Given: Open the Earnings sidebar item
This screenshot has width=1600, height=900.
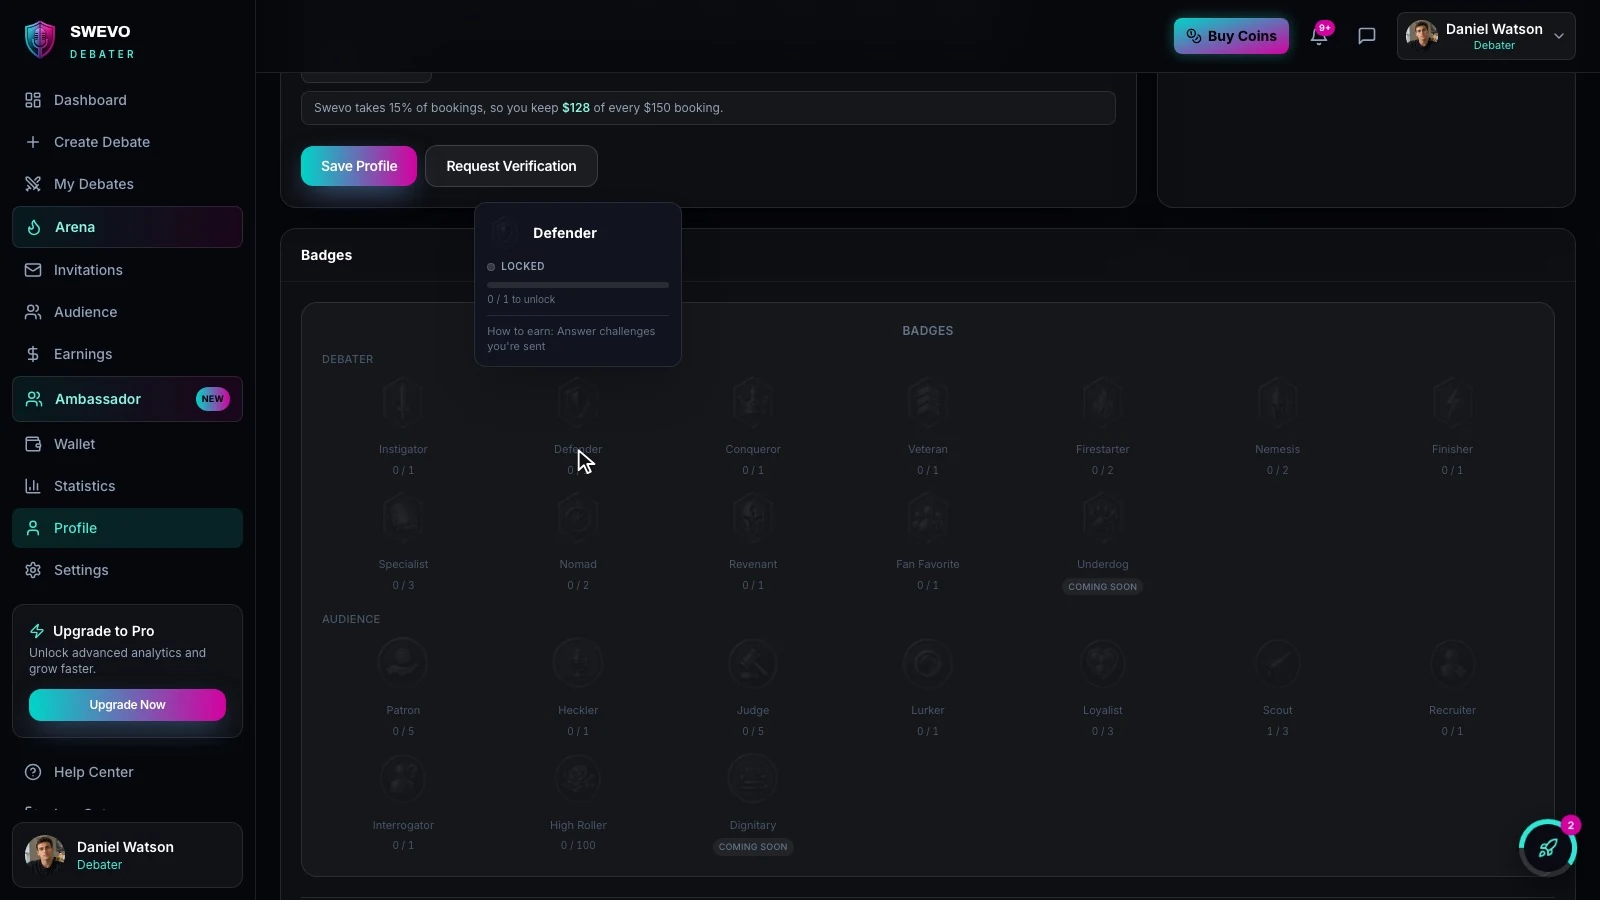Looking at the screenshot, I should click(127, 354).
